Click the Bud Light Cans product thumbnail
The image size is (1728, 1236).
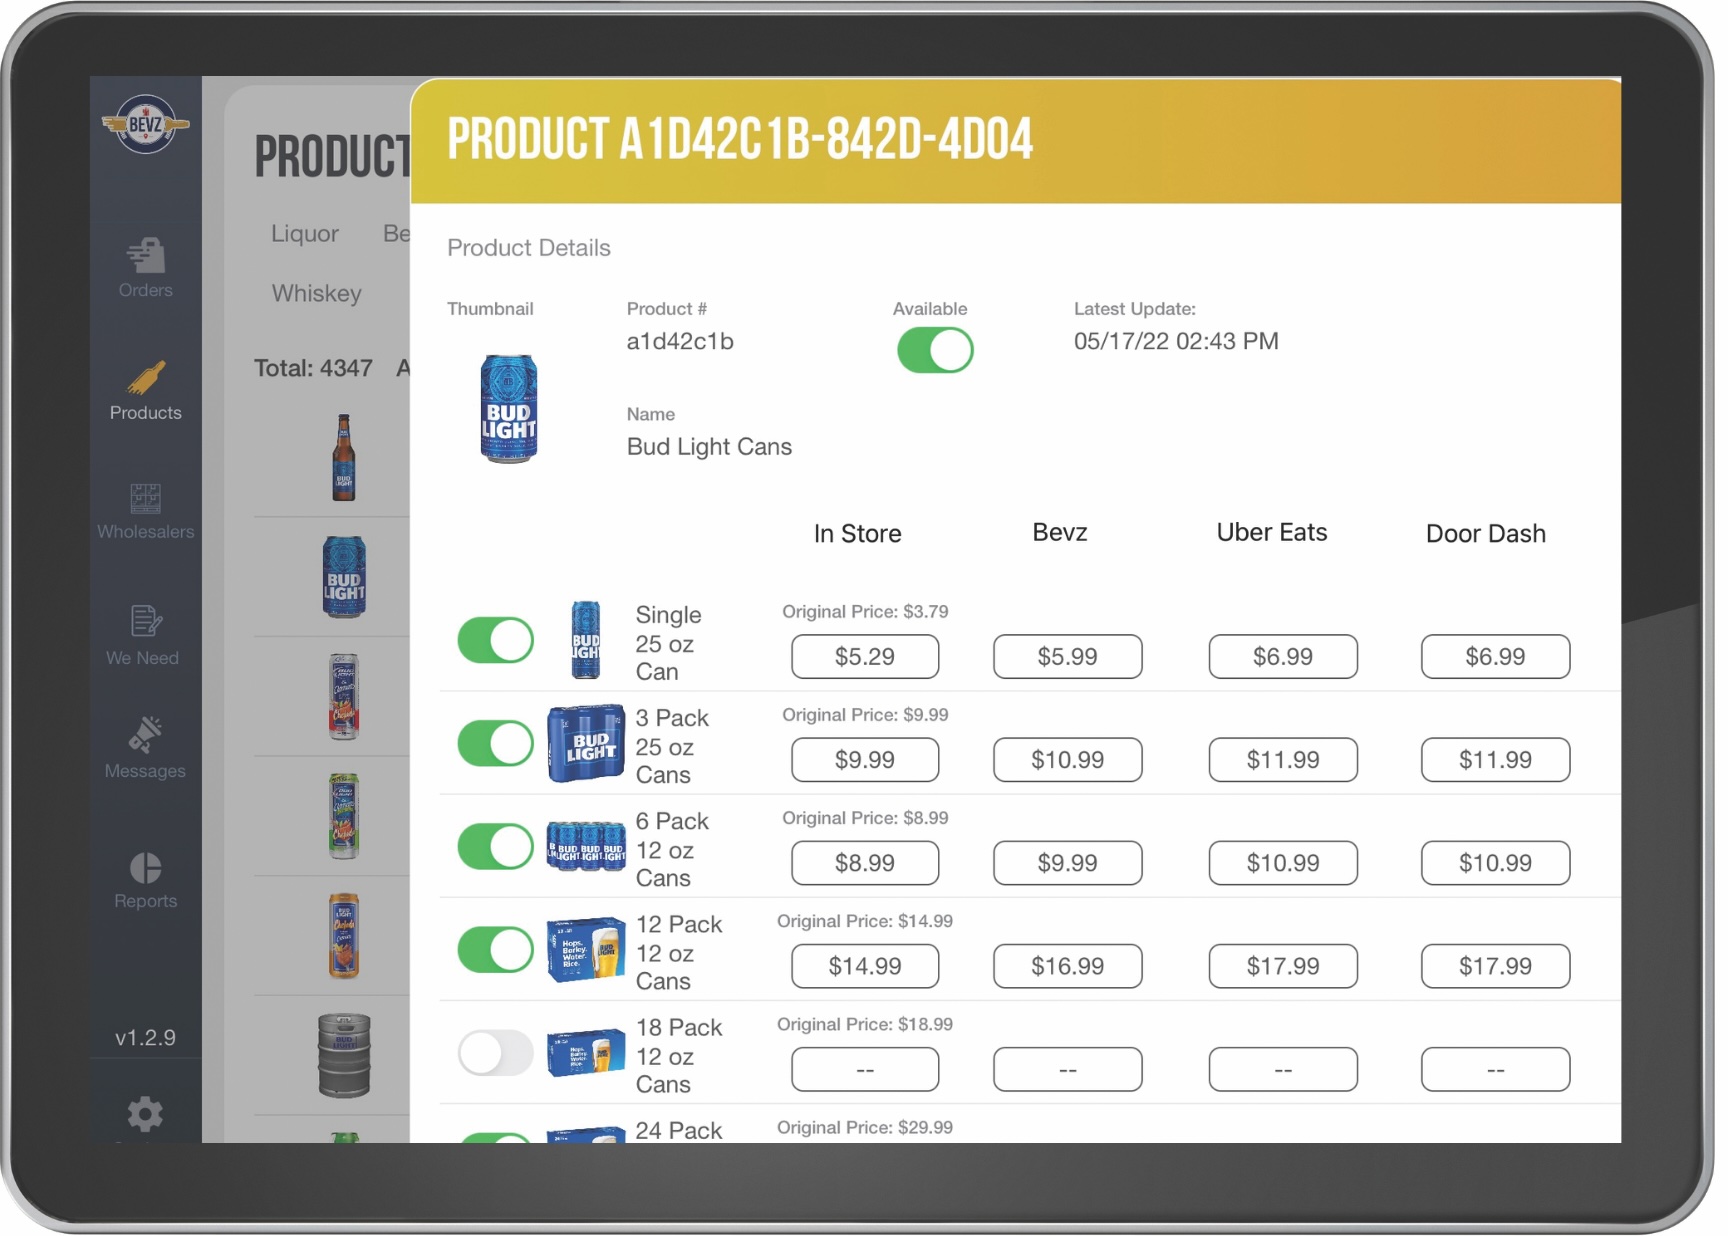pos(509,407)
